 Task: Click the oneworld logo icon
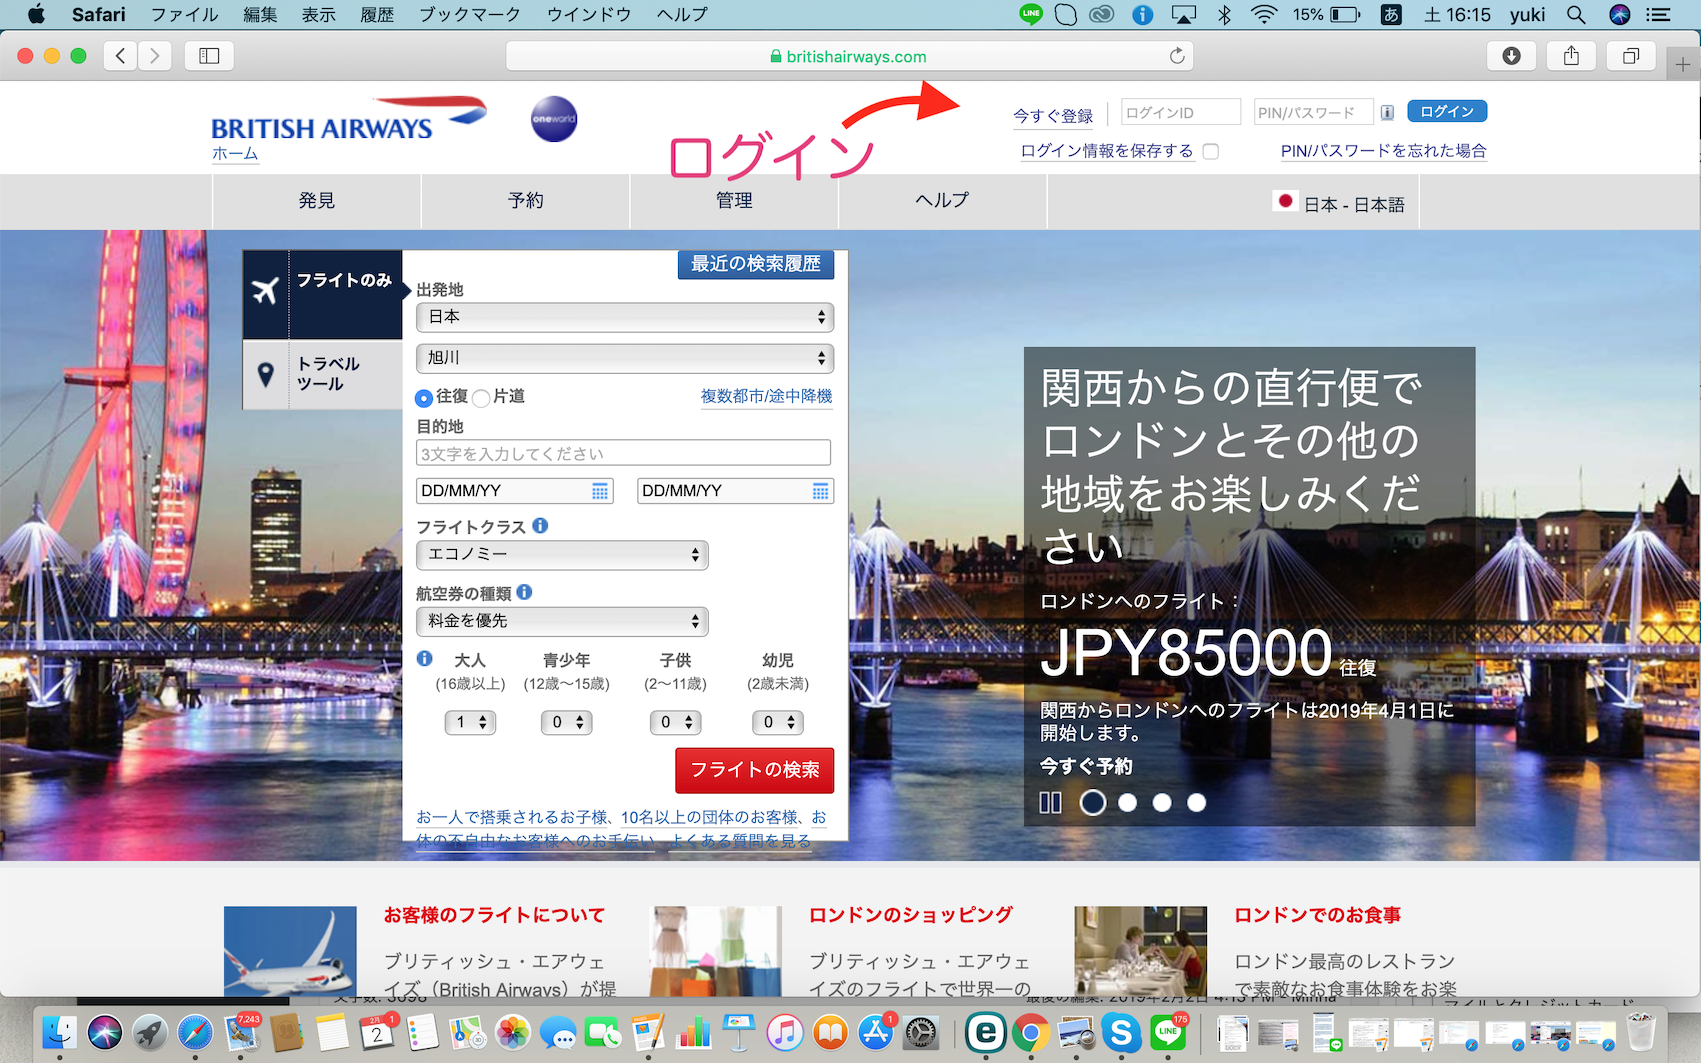coord(554,119)
